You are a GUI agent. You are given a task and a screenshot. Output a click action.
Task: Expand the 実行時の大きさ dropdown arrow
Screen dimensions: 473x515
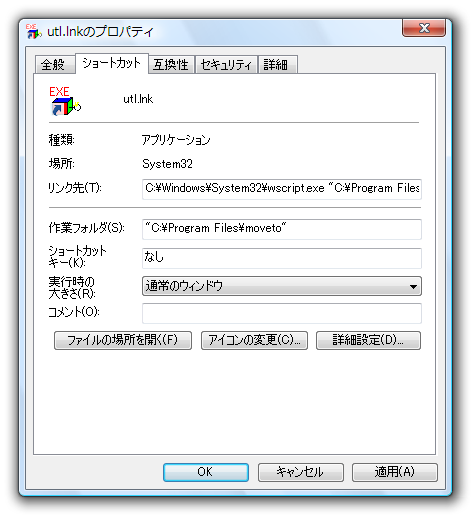point(413,286)
